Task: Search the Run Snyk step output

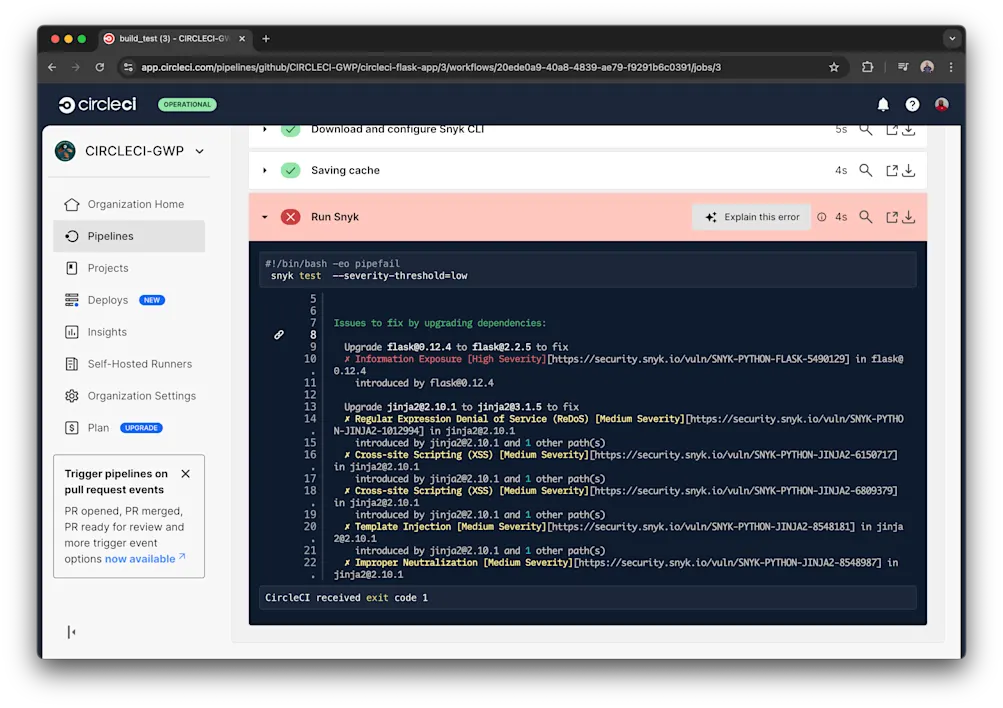Action: [x=865, y=217]
